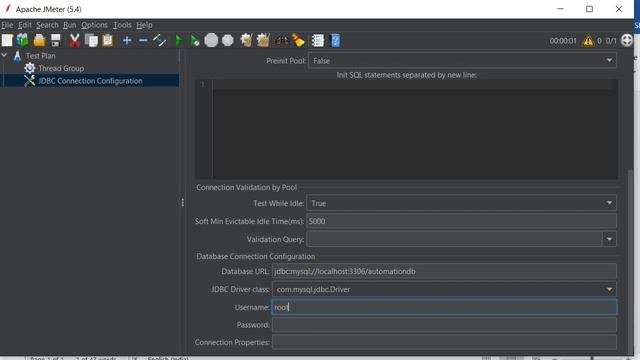Open the Search menu
Image resolution: width=640 pixels, height=360 pixels.
(x=47, y=25)
